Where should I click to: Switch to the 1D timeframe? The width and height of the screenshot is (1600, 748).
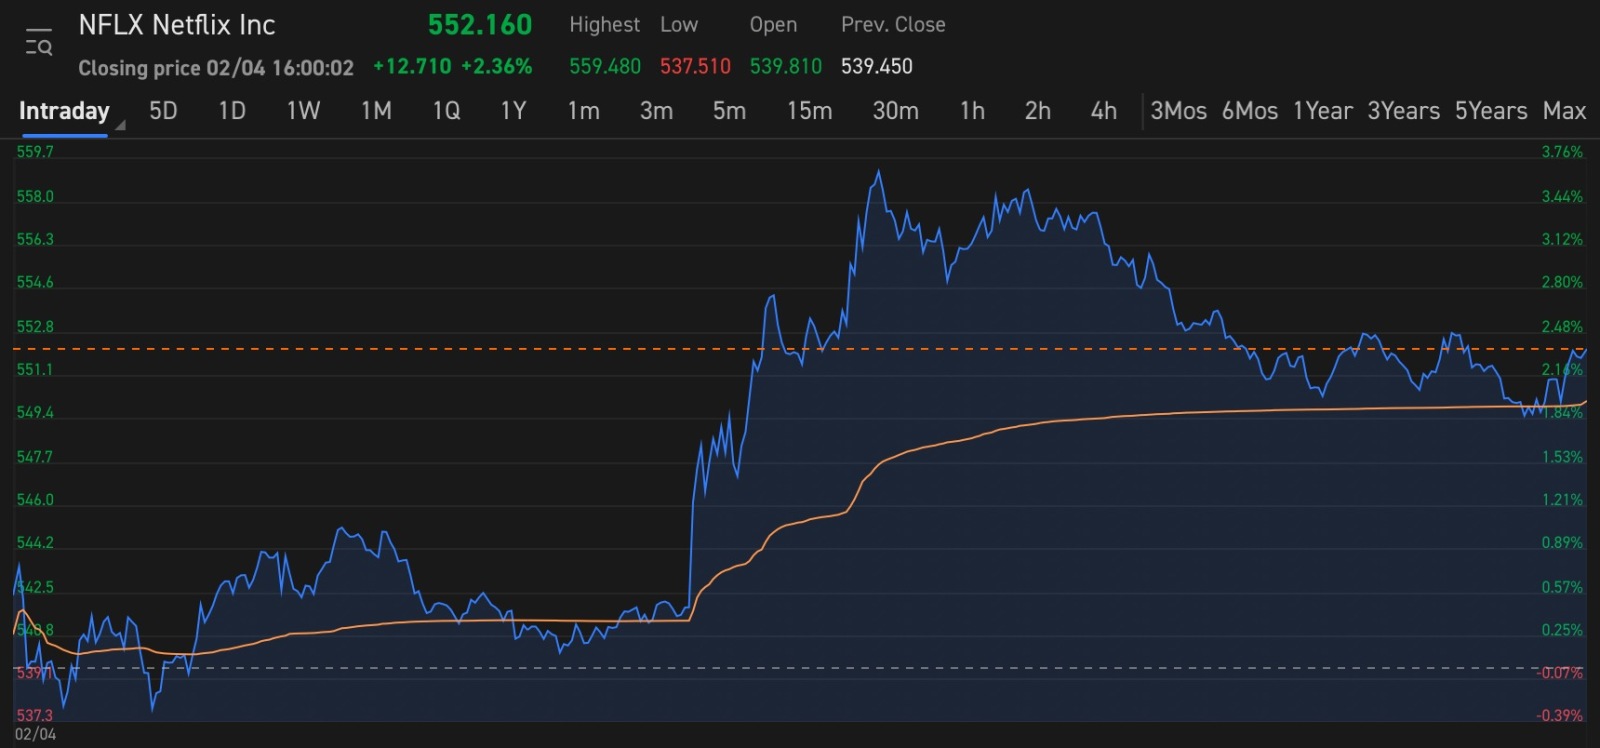click(x=232, y=111)
